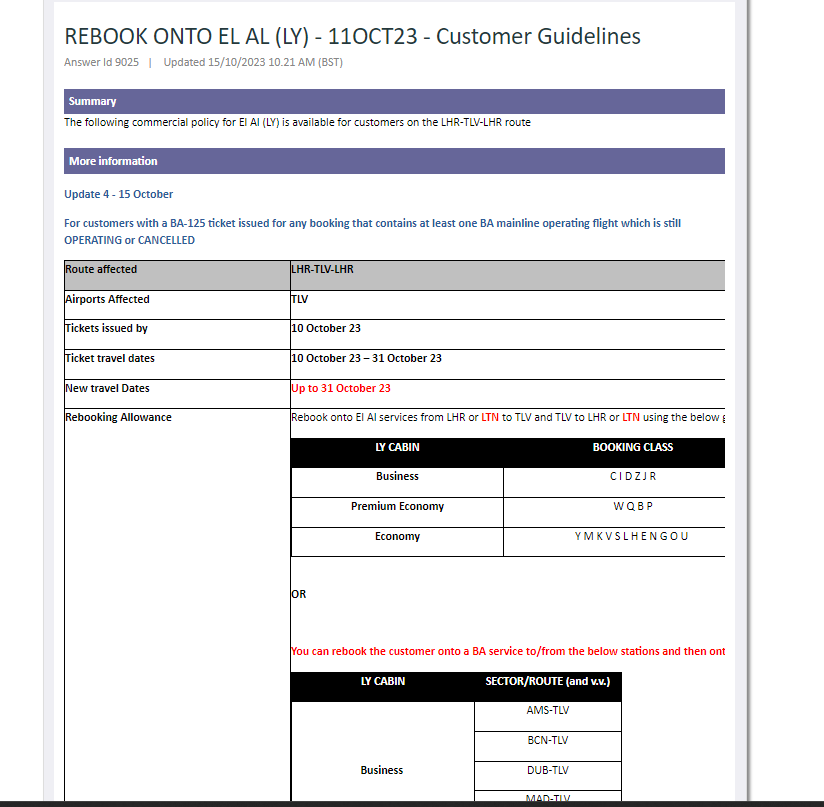Click the REBOOK ONTO EL AL page title
Viewport: 824px width, 807px height.
tap(352, 37)
